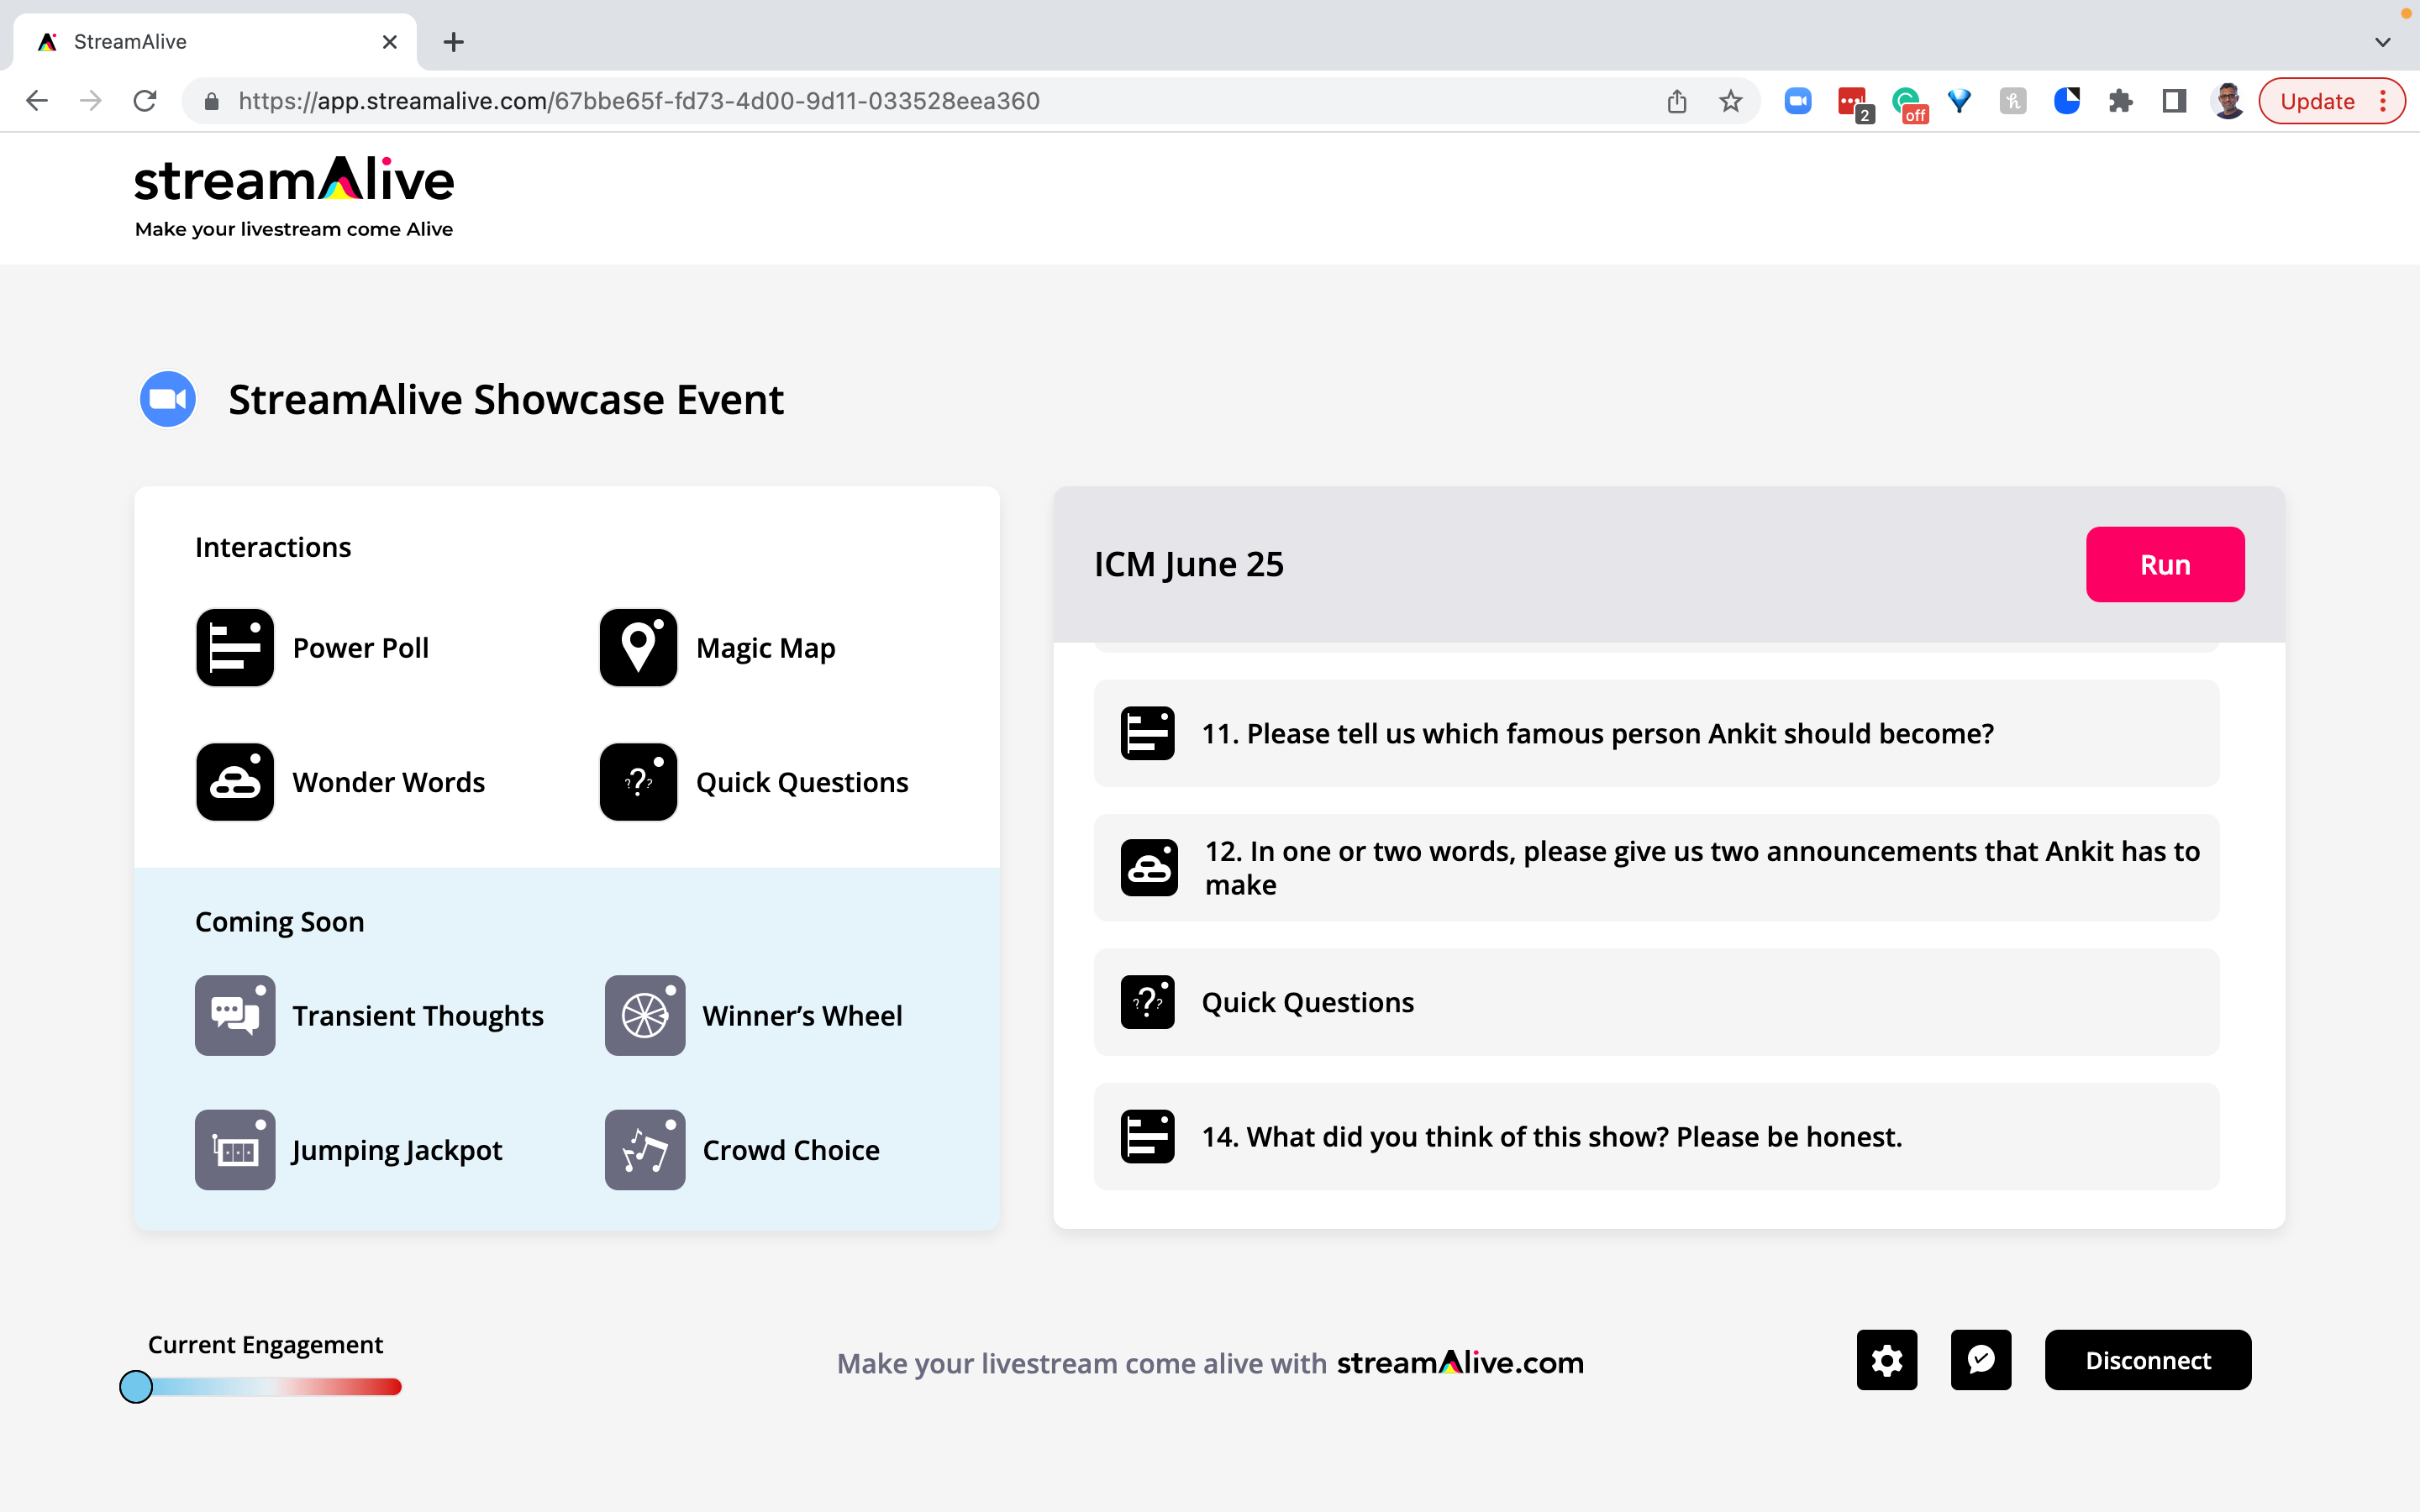Select the Power Poll label
This screenshot has width=2420, height=1512.
[361, 648]
